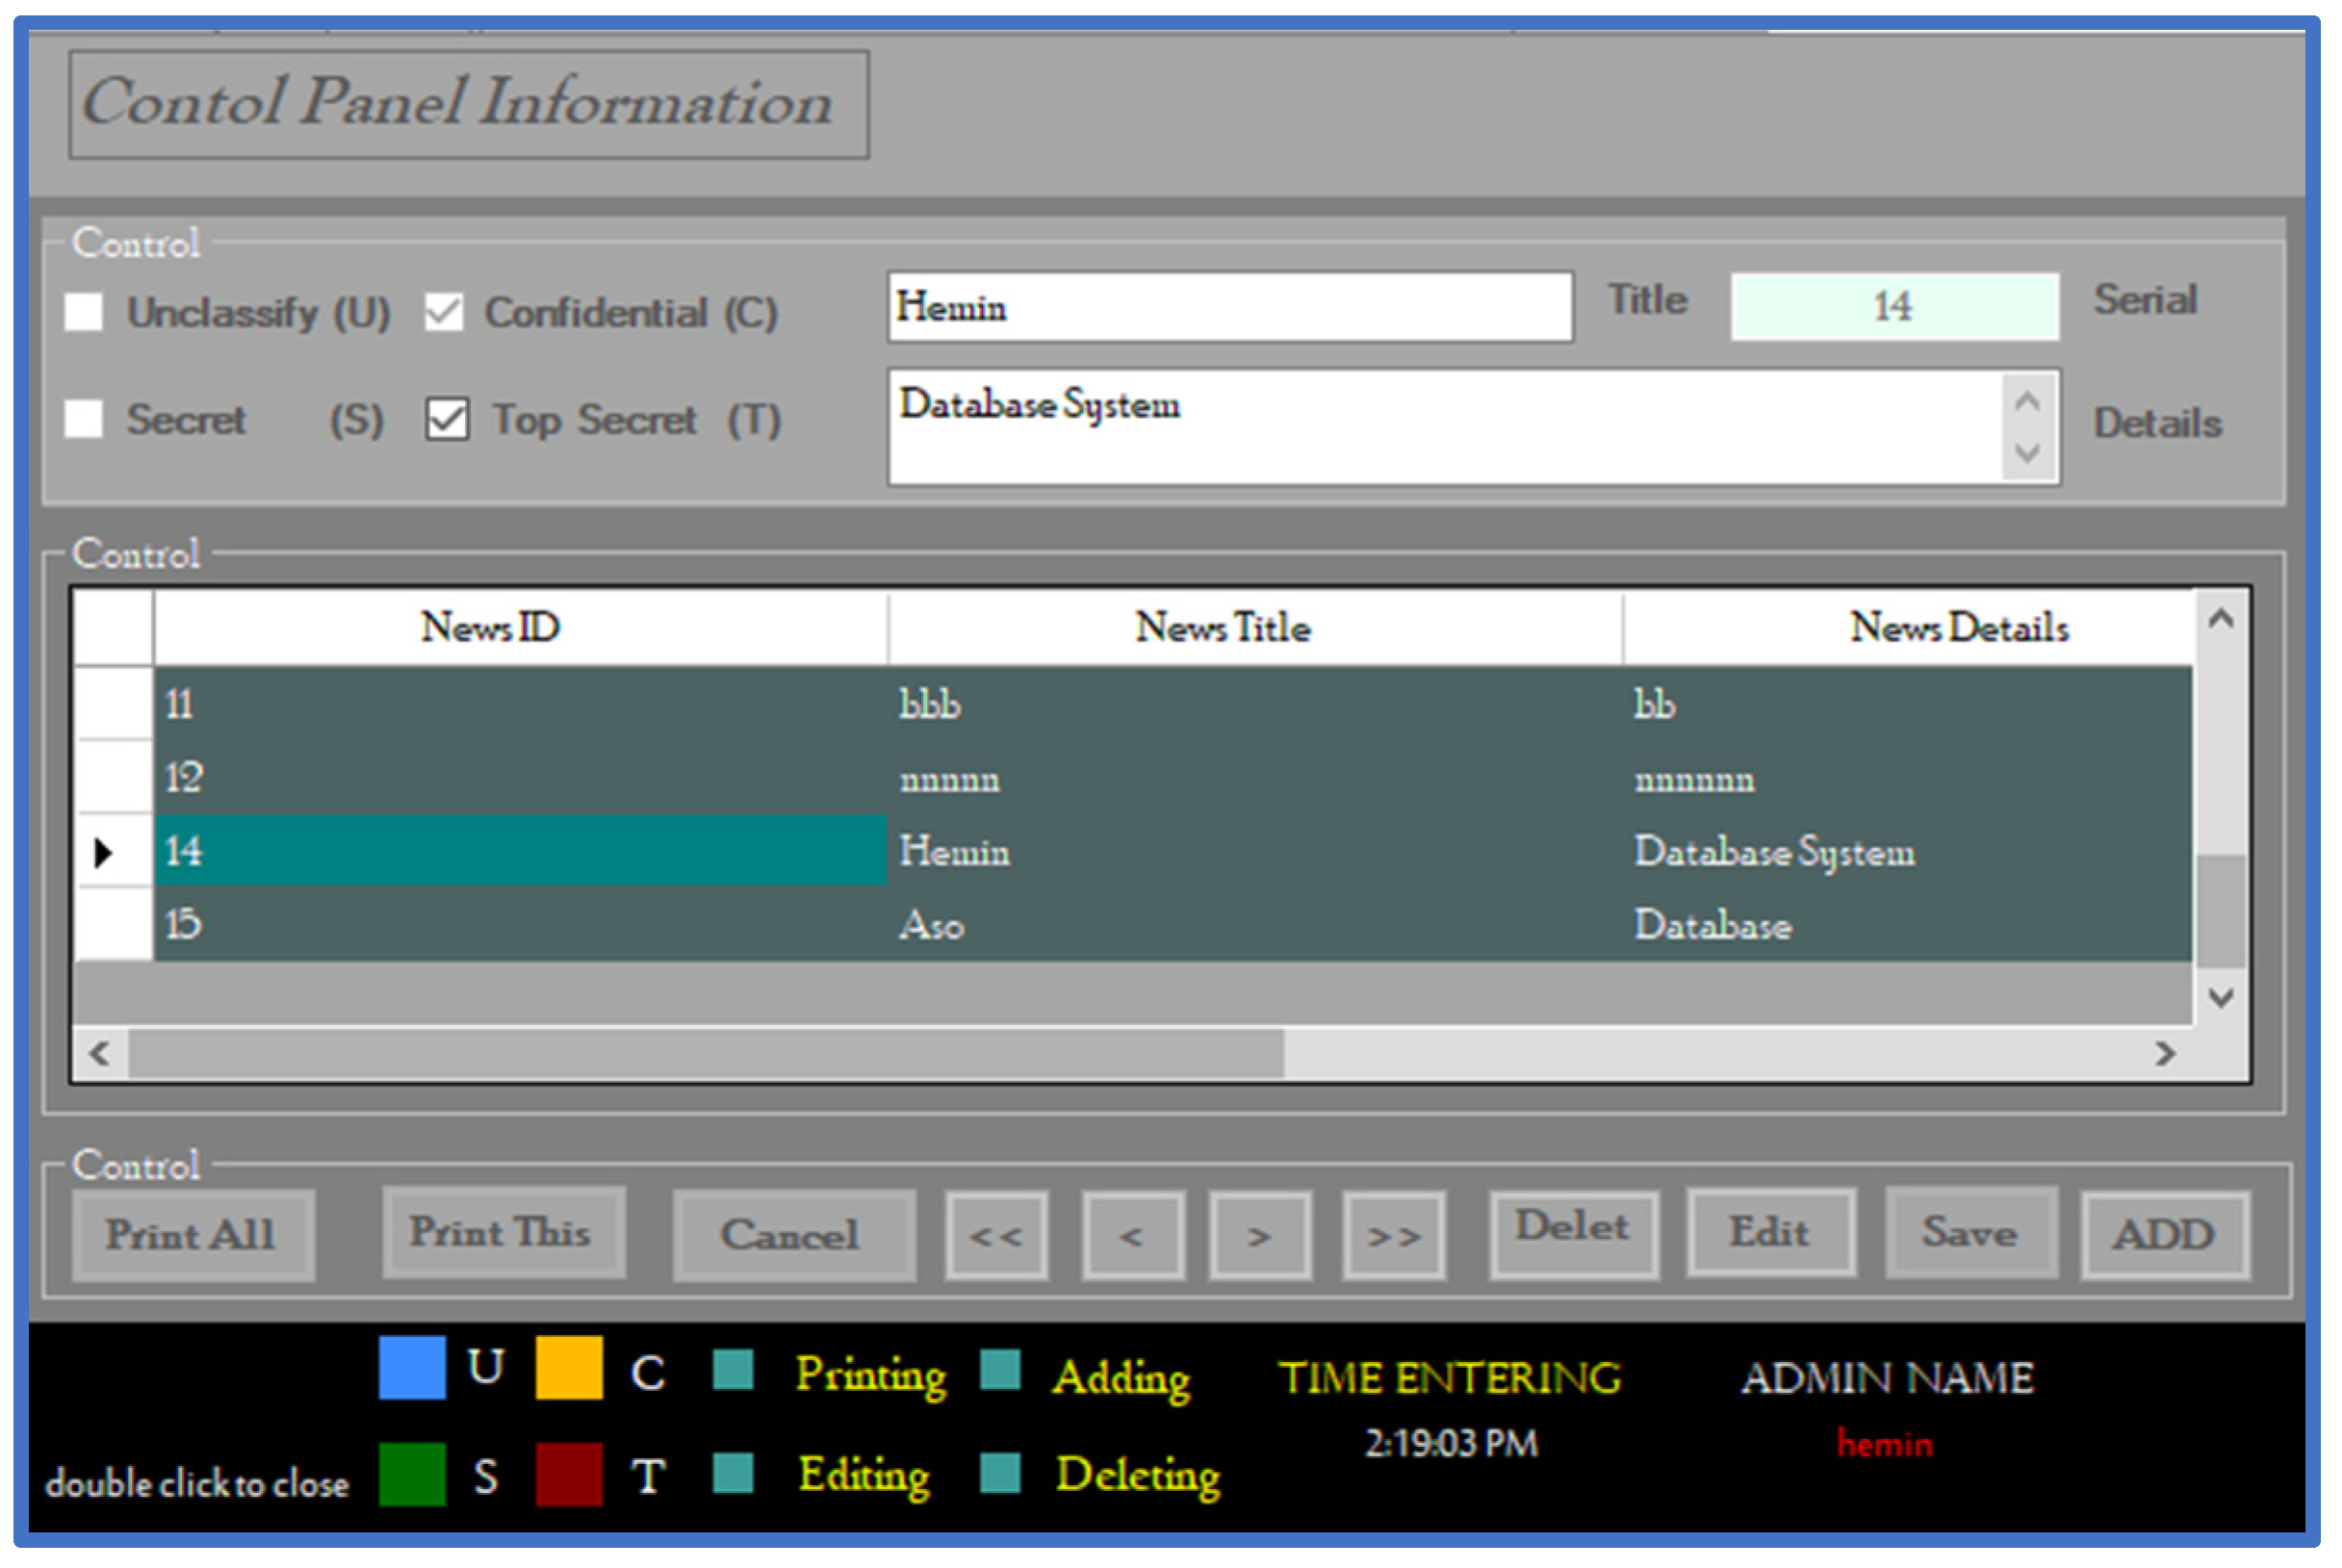The height and width of the screenshot is (1568, 2342).
Task: Advance to the next record with > arrow
Action: pyautogui.click(x=1260, y=1234)
